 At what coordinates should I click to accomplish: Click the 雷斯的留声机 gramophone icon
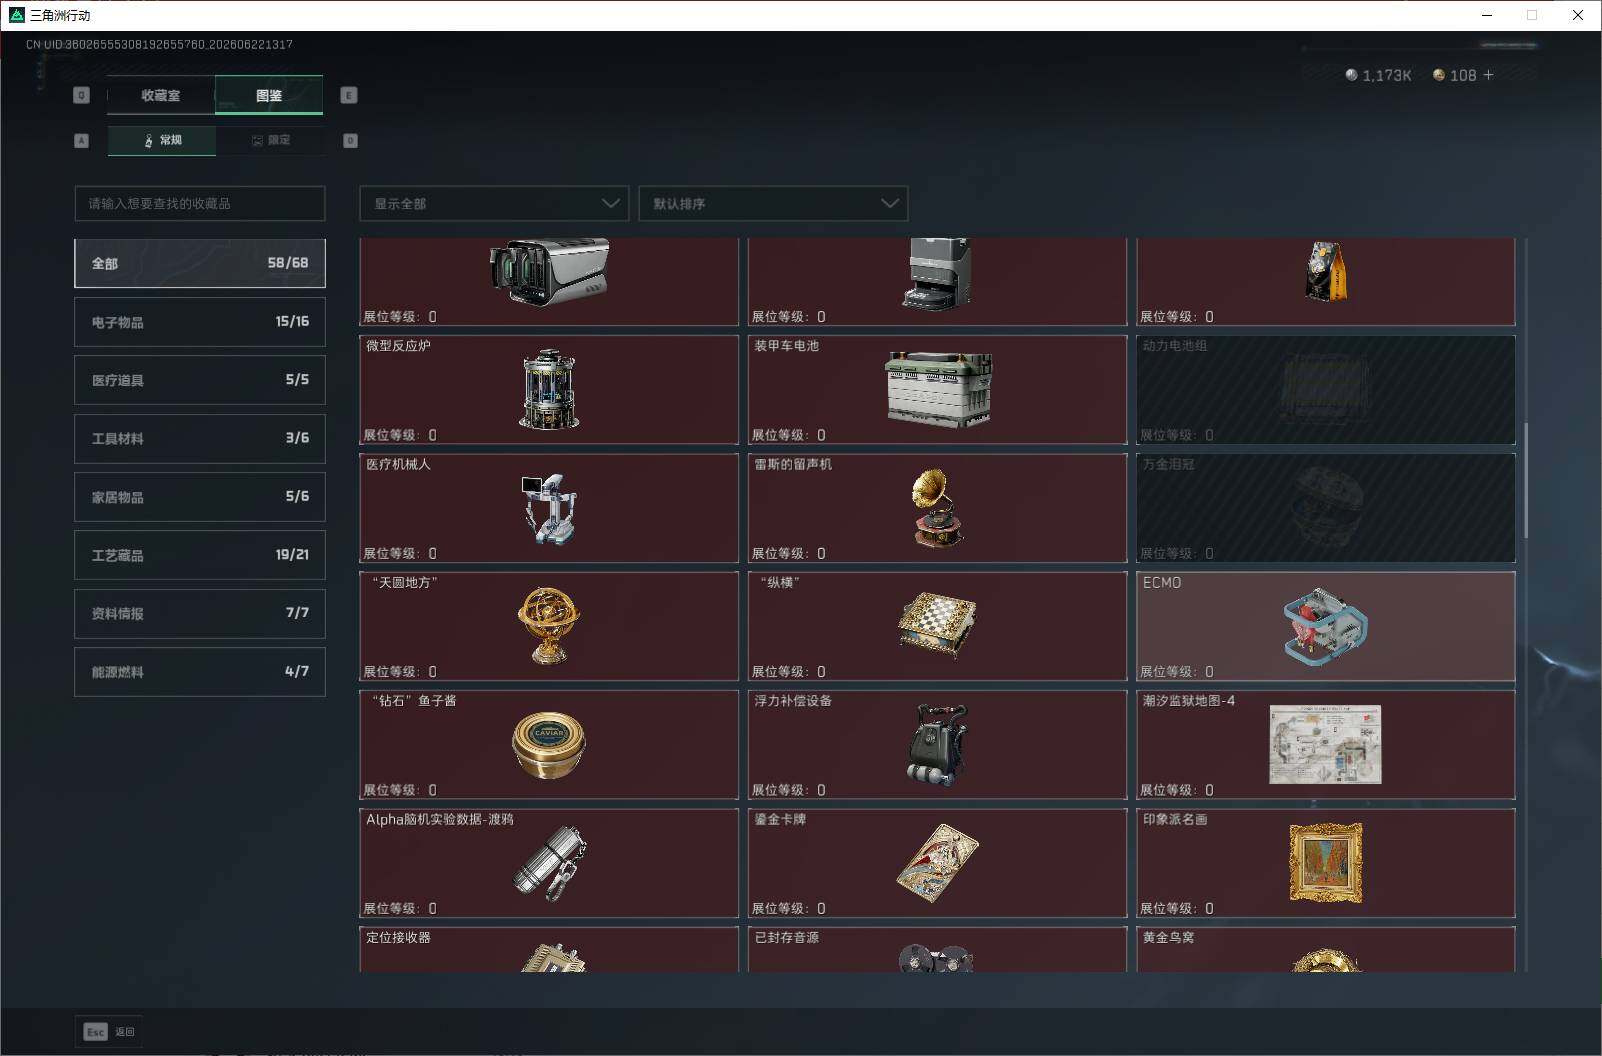(x=937, y=508)
